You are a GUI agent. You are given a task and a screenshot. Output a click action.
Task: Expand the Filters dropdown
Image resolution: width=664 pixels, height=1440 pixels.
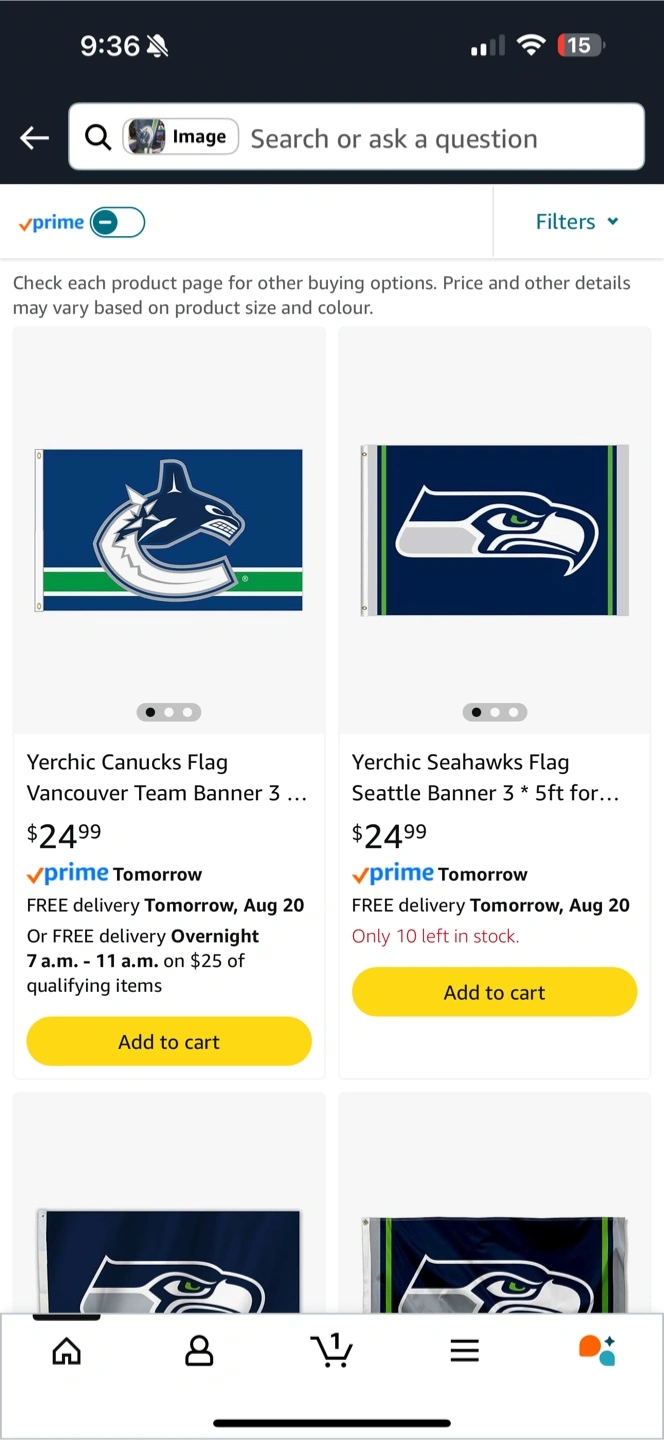577,222
